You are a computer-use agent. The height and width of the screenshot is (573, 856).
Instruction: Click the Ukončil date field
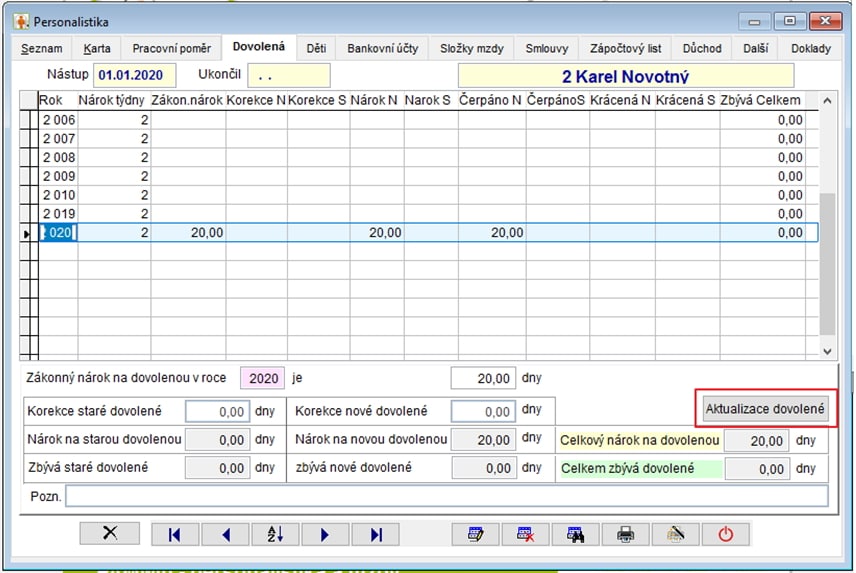coord(289,75)
